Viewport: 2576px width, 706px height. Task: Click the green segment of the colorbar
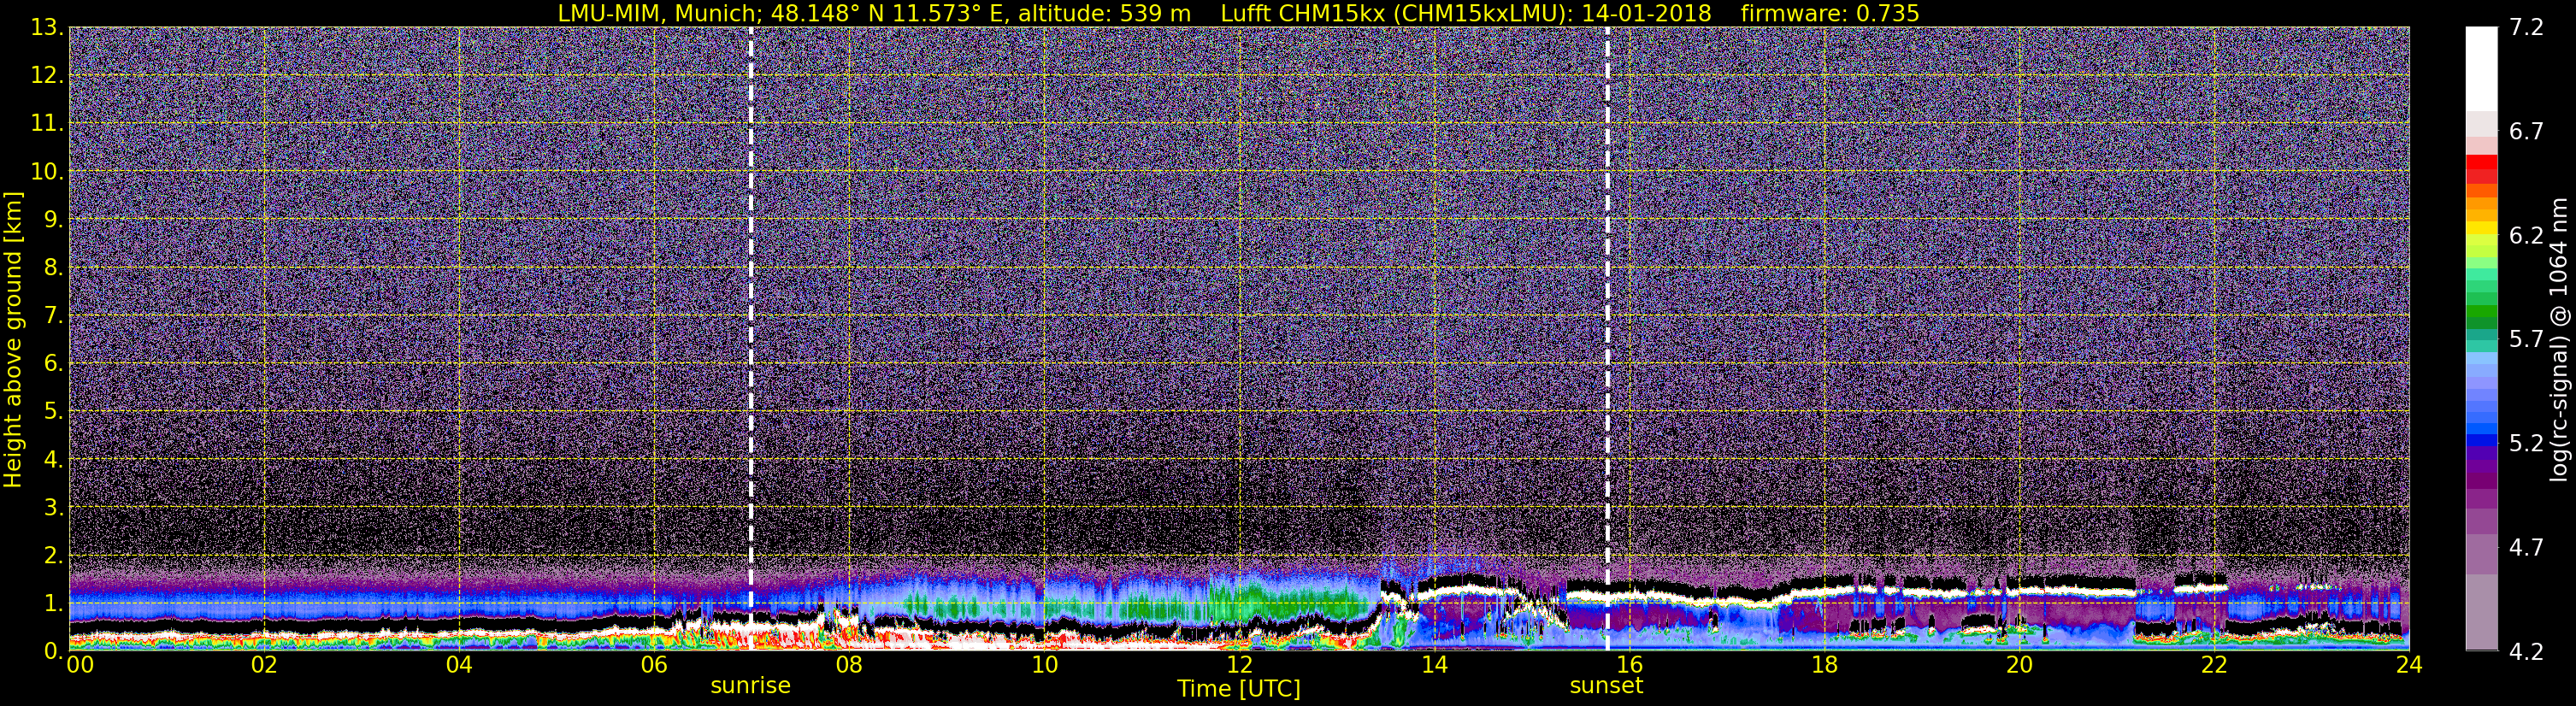tap(2481, 310)
